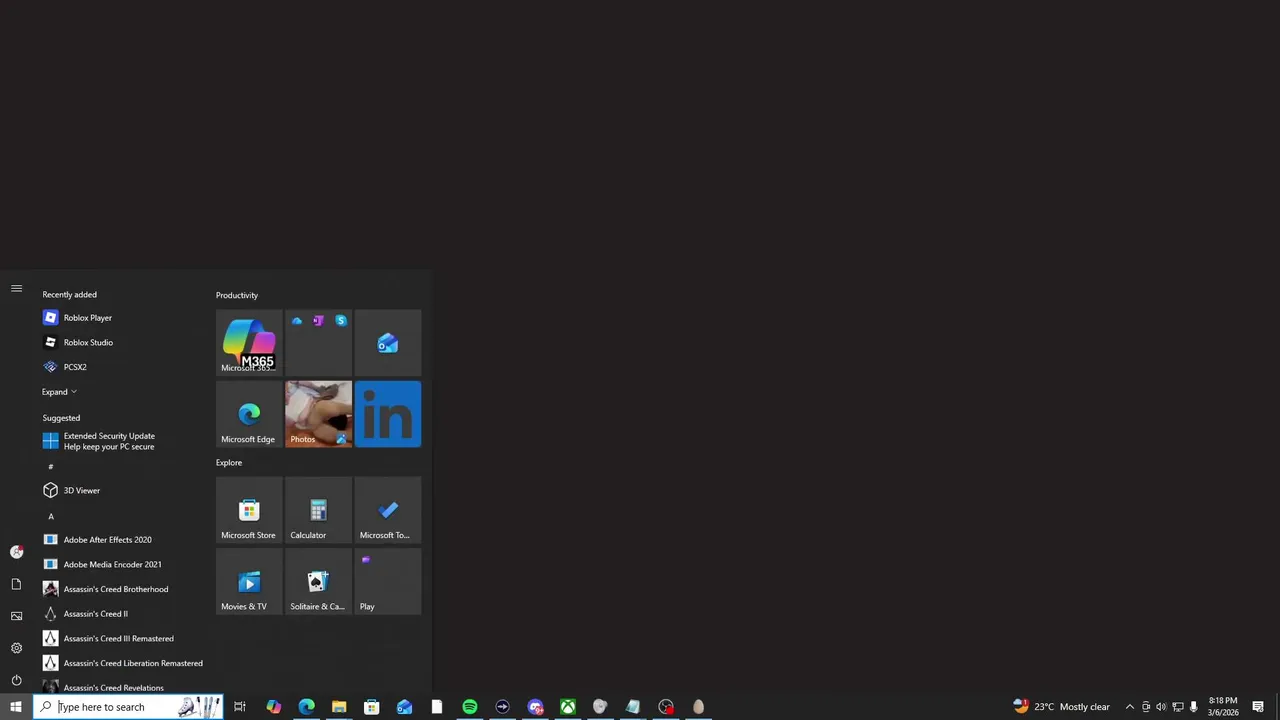This screenshot has height=720, width=1280.
Task: Click the '#' letter header in app list
Action: point(51,466)
